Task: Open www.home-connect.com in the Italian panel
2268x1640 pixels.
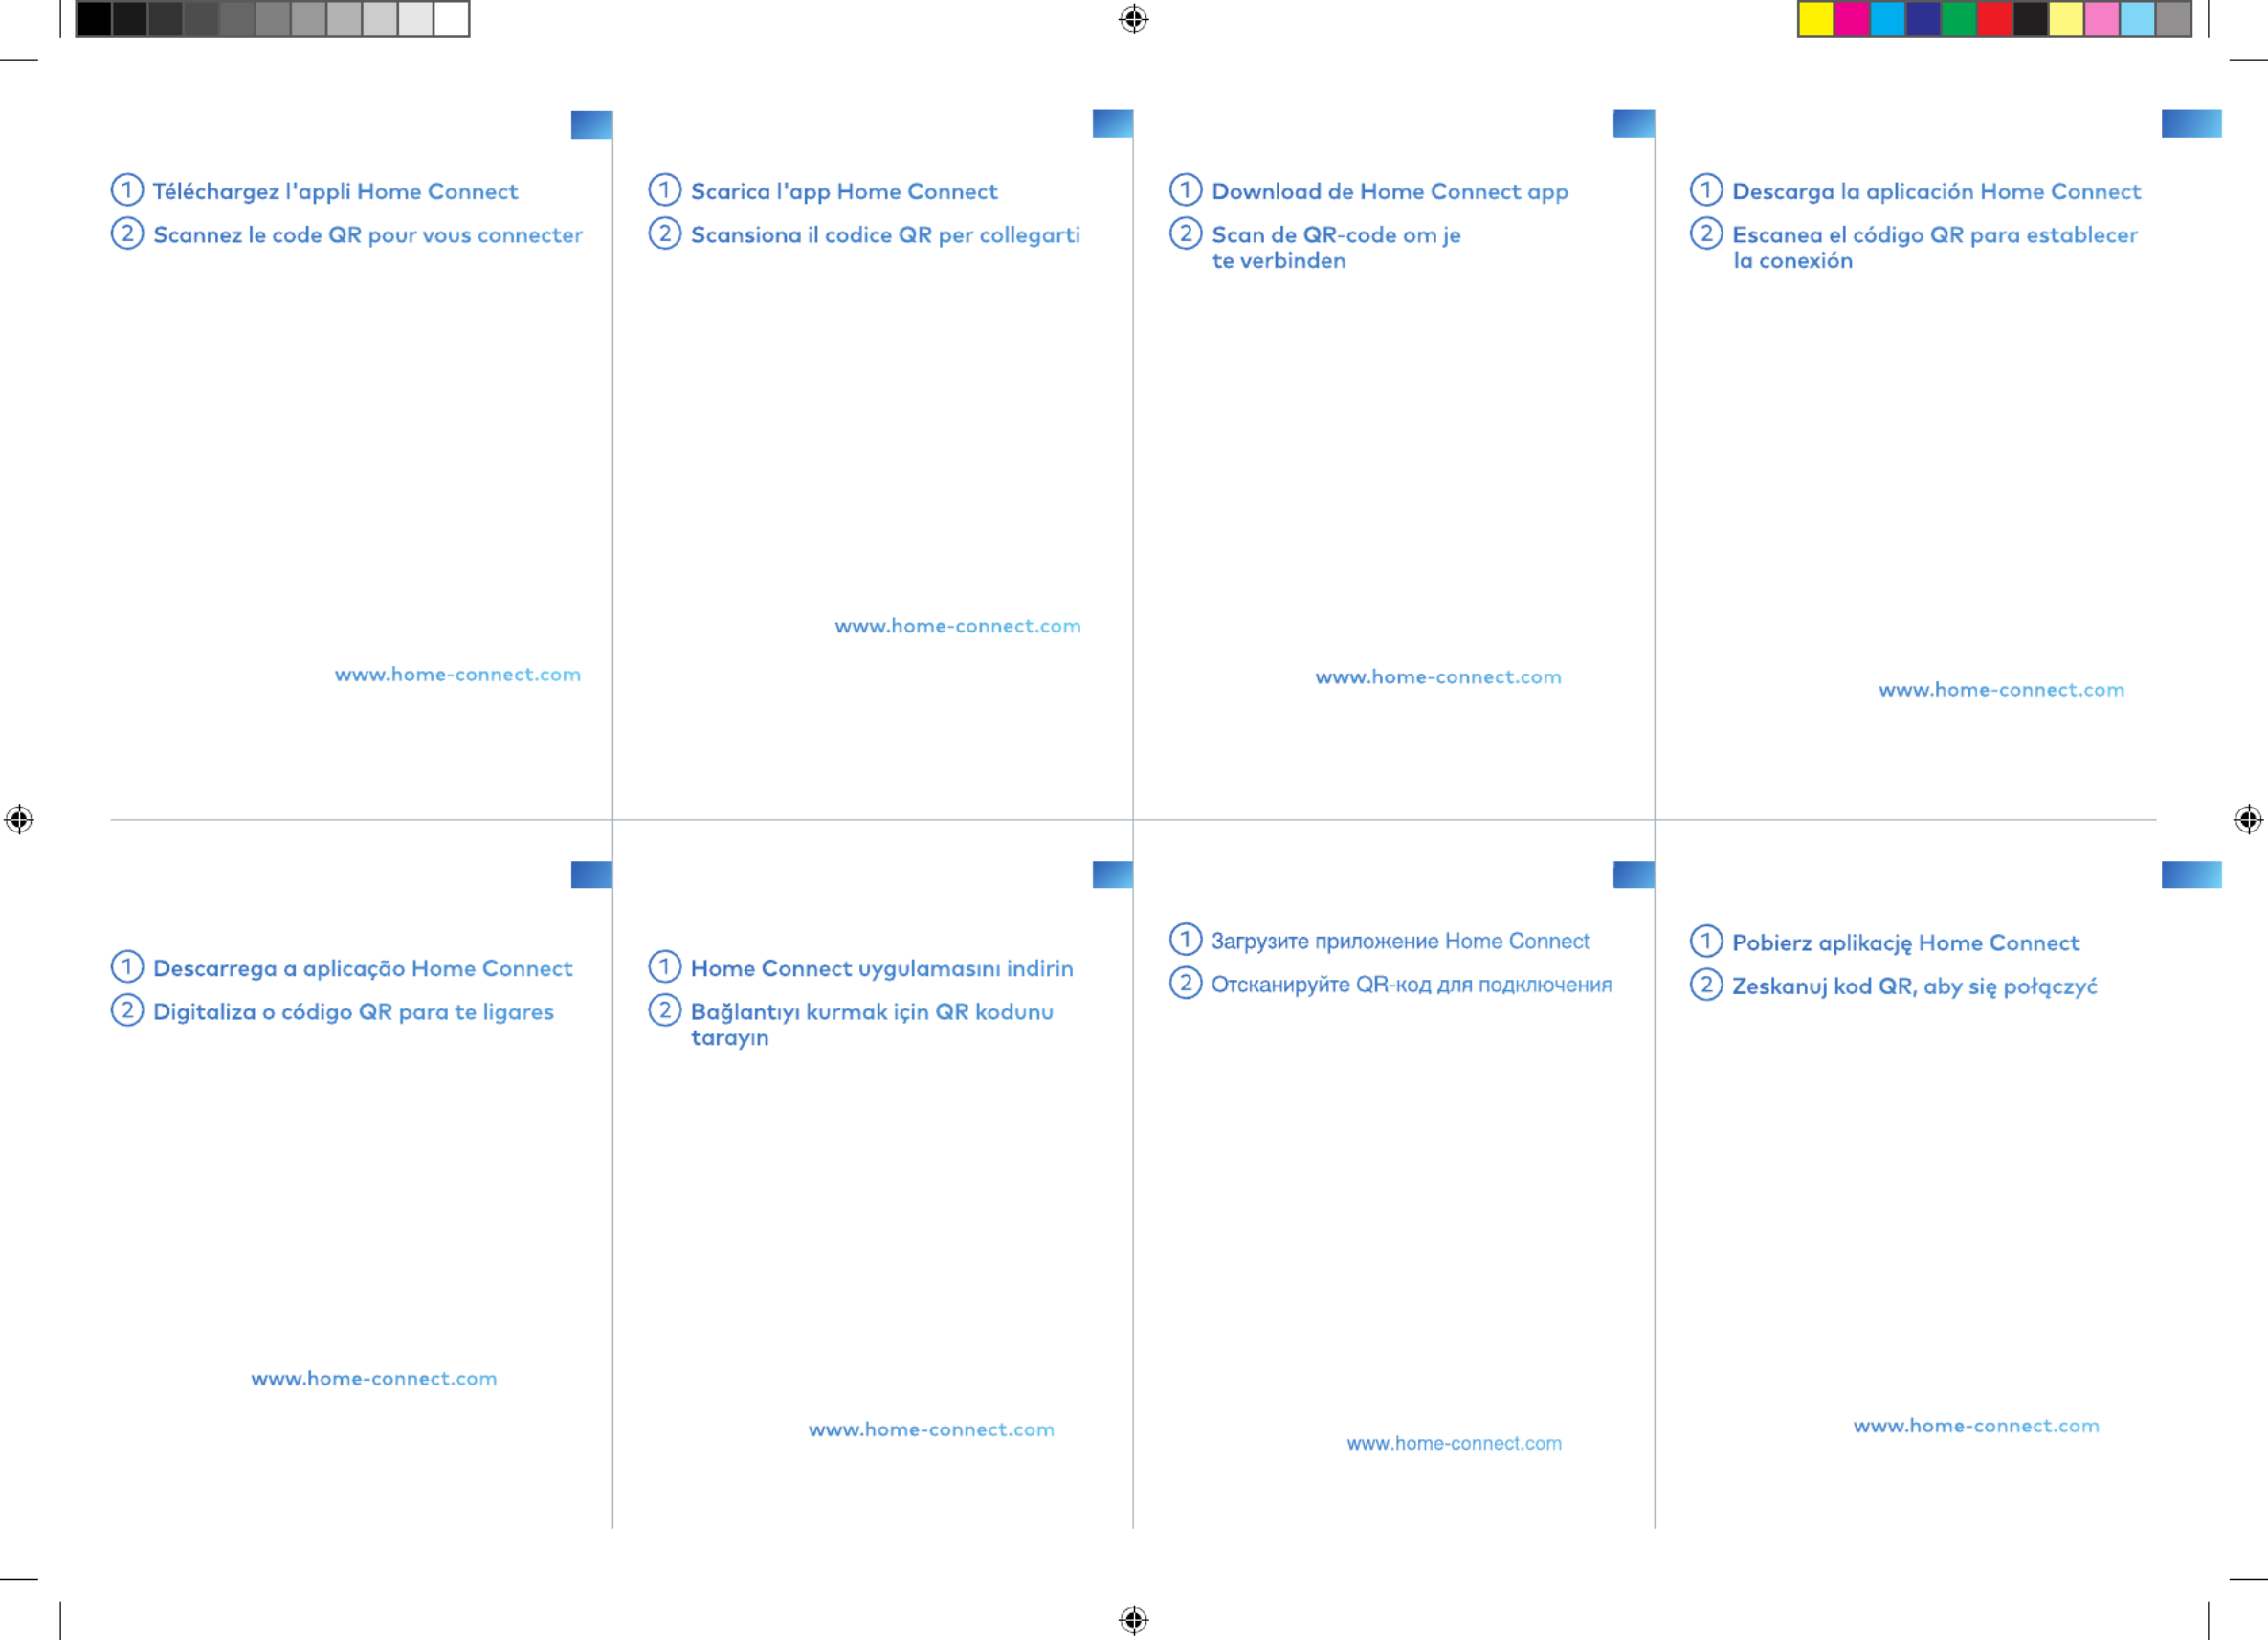Action: tap(958, 626)
